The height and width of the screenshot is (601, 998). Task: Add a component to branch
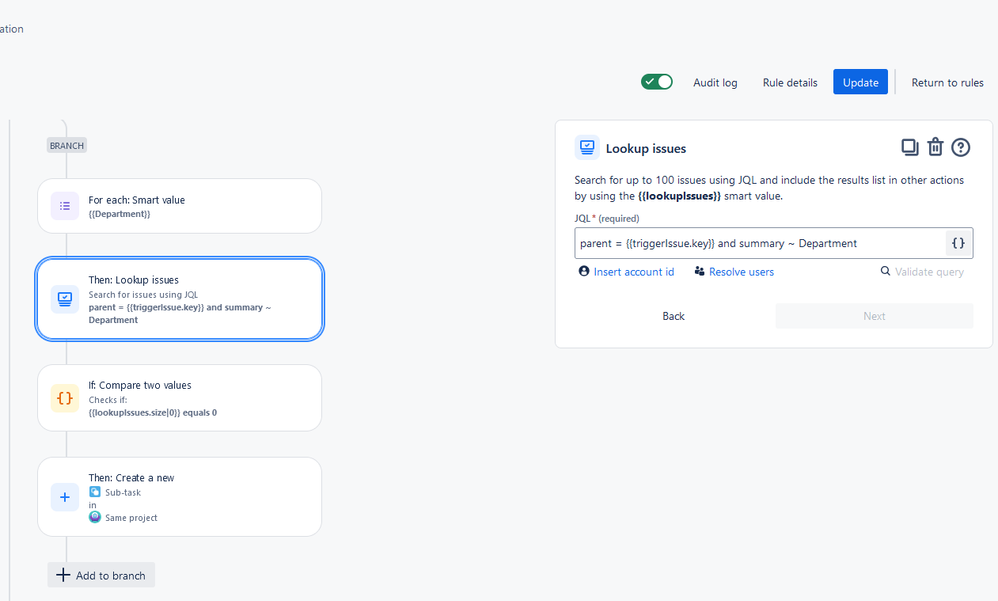coord(101,575)
